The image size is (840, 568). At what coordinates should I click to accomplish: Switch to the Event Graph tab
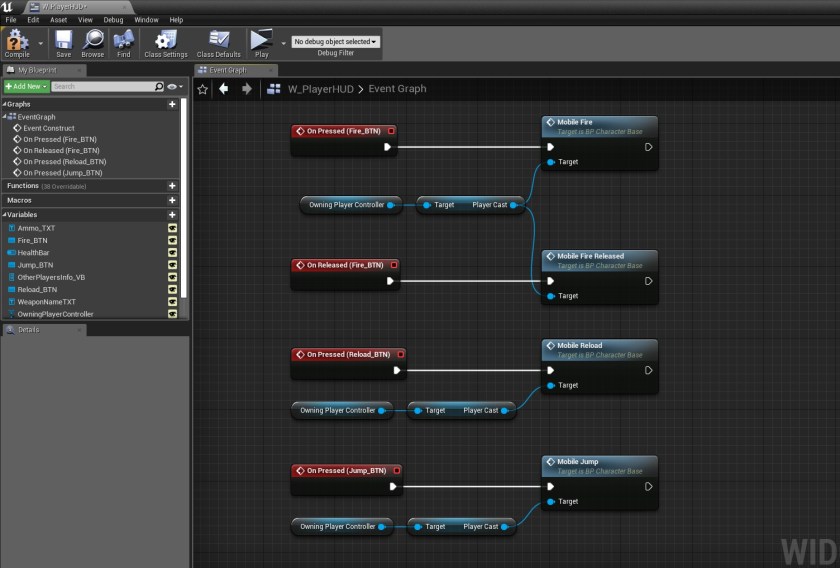[x=227, y=70]
